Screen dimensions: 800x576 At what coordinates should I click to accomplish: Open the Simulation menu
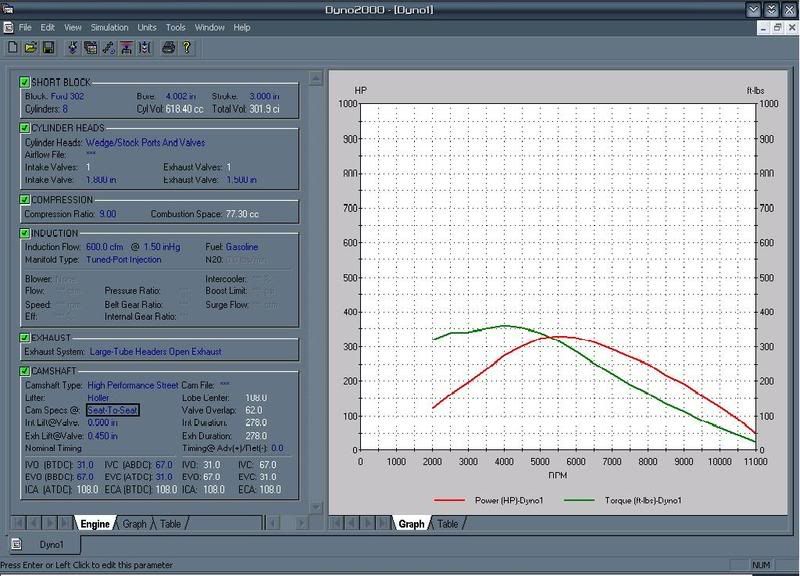point(109,28)
